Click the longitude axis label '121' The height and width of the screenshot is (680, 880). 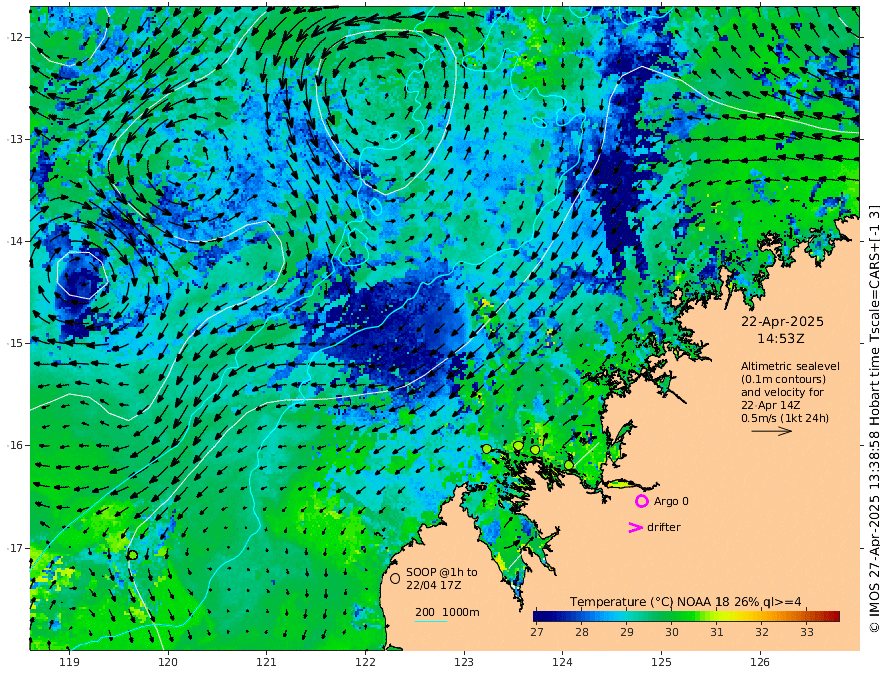(x=267, y=663)
